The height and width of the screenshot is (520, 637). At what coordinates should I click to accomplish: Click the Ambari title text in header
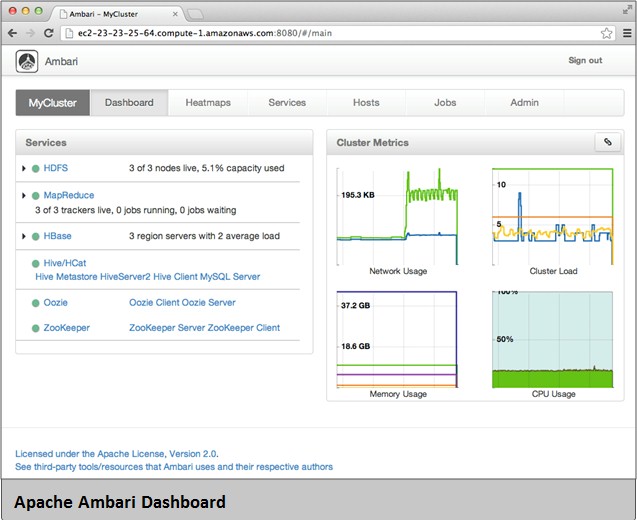click(x=61, y=62)
